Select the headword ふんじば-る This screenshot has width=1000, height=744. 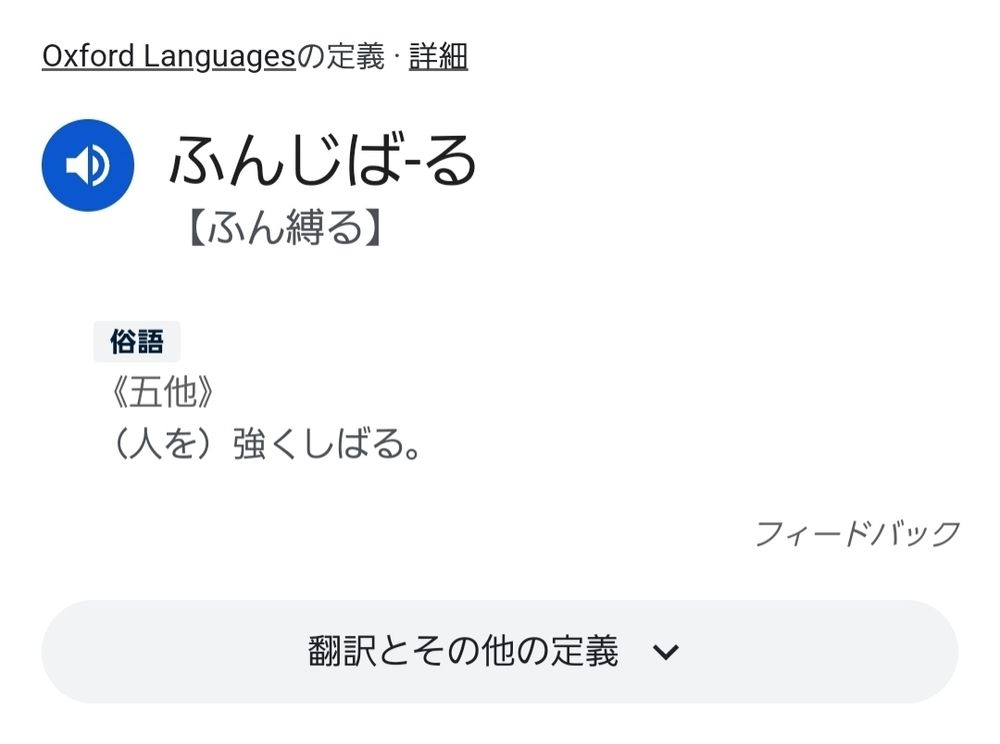322,160
